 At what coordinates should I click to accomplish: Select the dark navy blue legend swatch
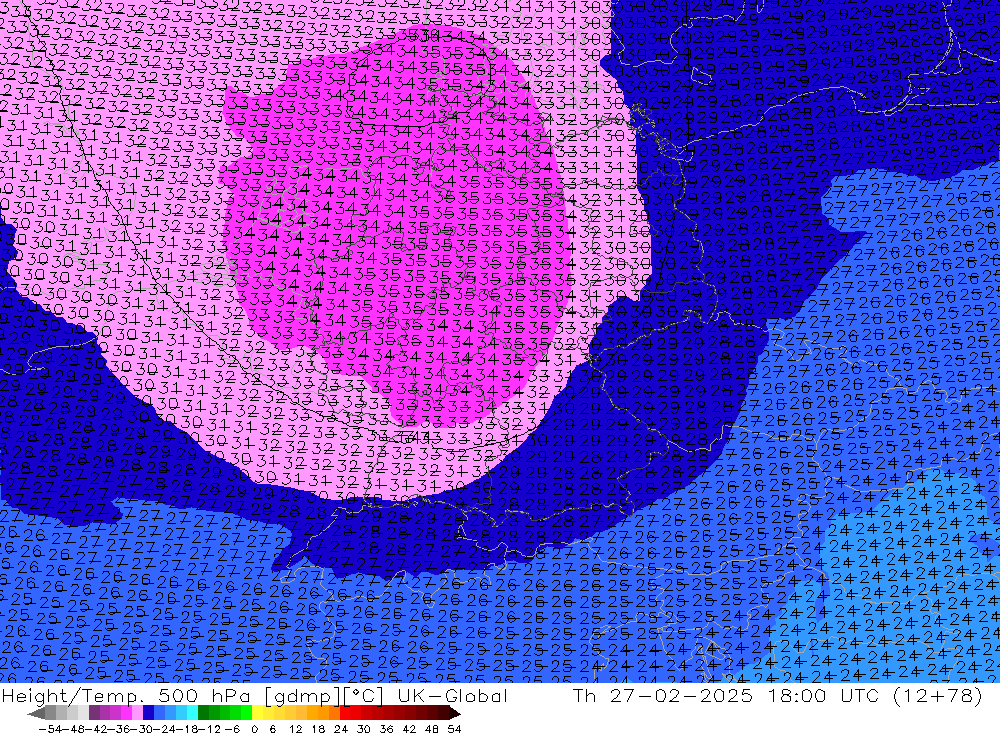point(148,713)
